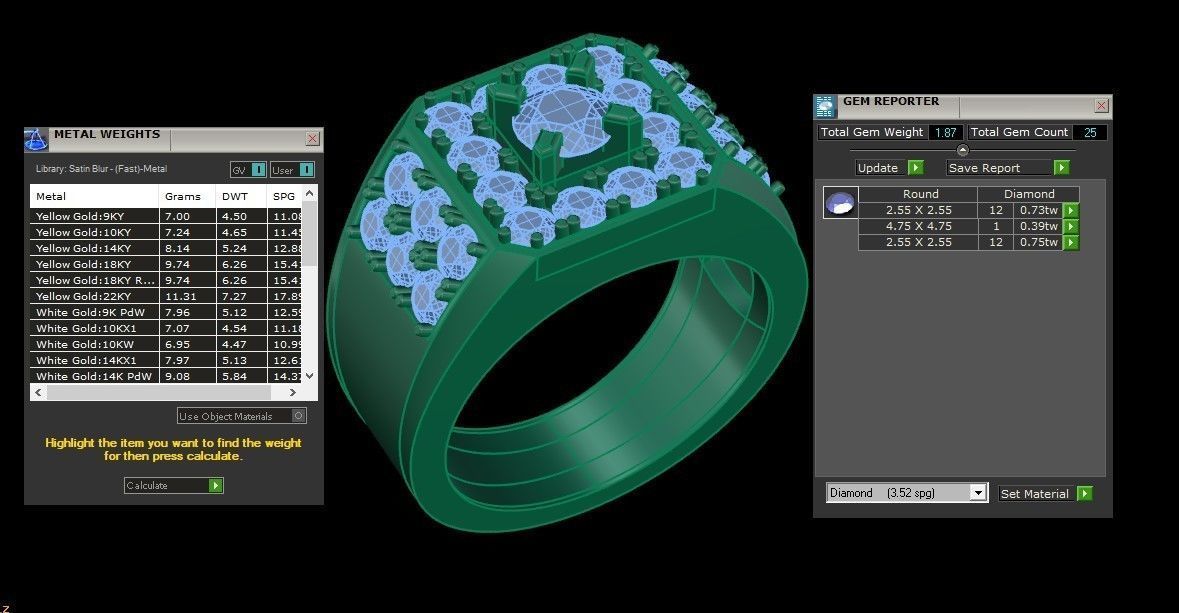Click green arrow beside Update button

[x=916, y=168]
